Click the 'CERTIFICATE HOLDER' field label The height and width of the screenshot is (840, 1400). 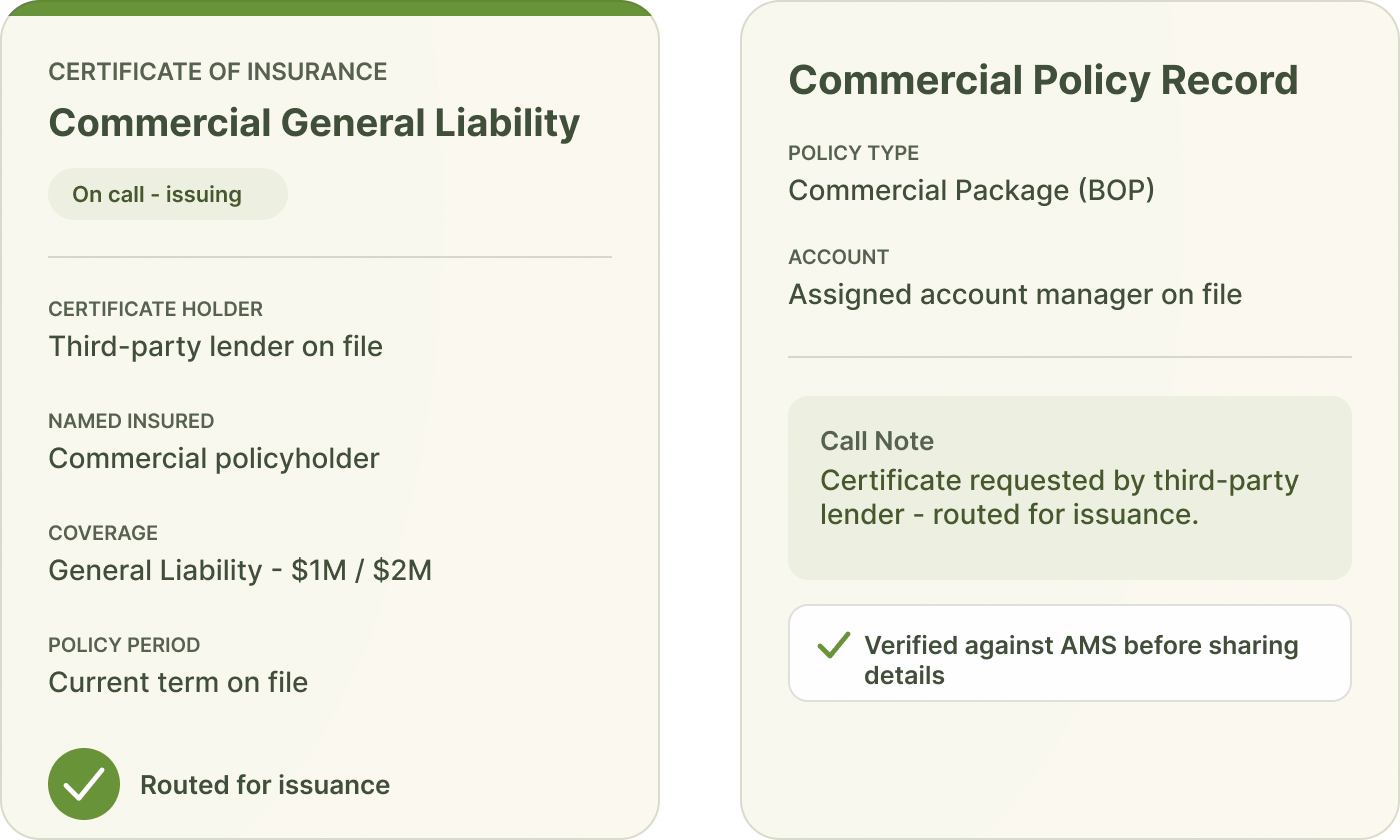[x=156, y=309]
